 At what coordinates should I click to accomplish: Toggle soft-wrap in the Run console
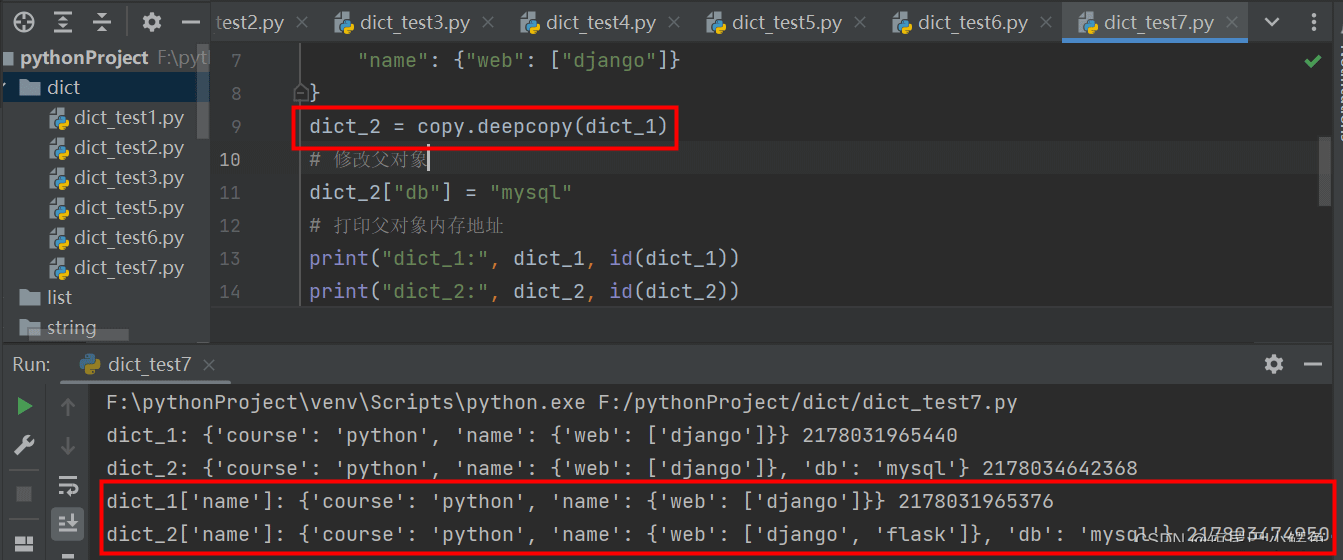[x=68, y=487]
